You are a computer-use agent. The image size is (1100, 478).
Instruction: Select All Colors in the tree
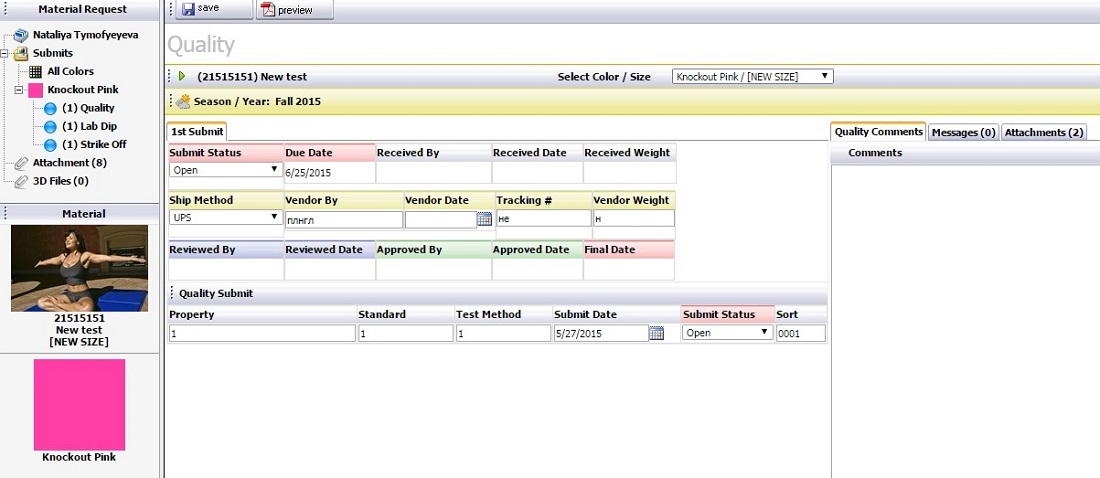point(70,72)
